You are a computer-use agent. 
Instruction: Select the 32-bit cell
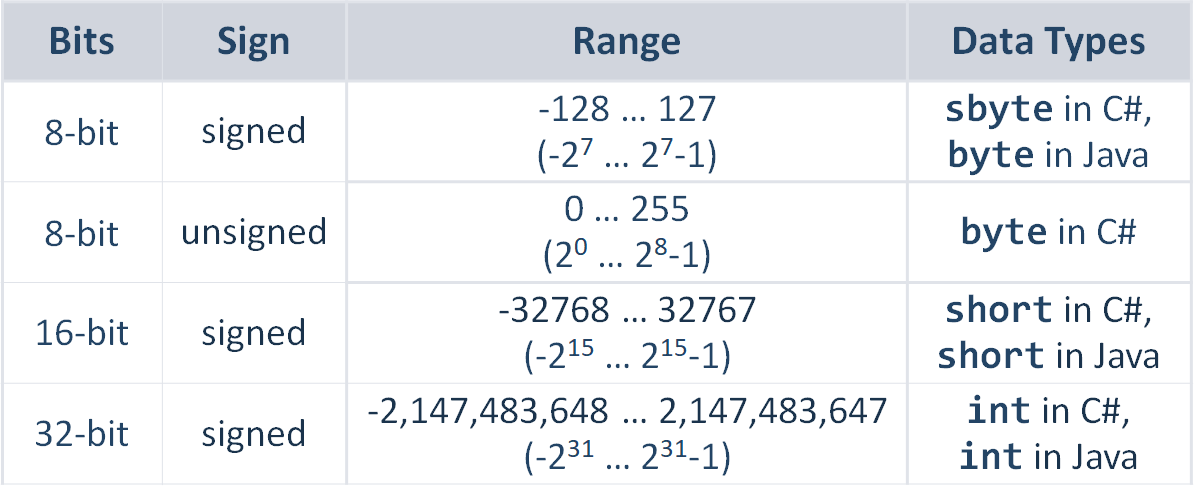[82, 434]
